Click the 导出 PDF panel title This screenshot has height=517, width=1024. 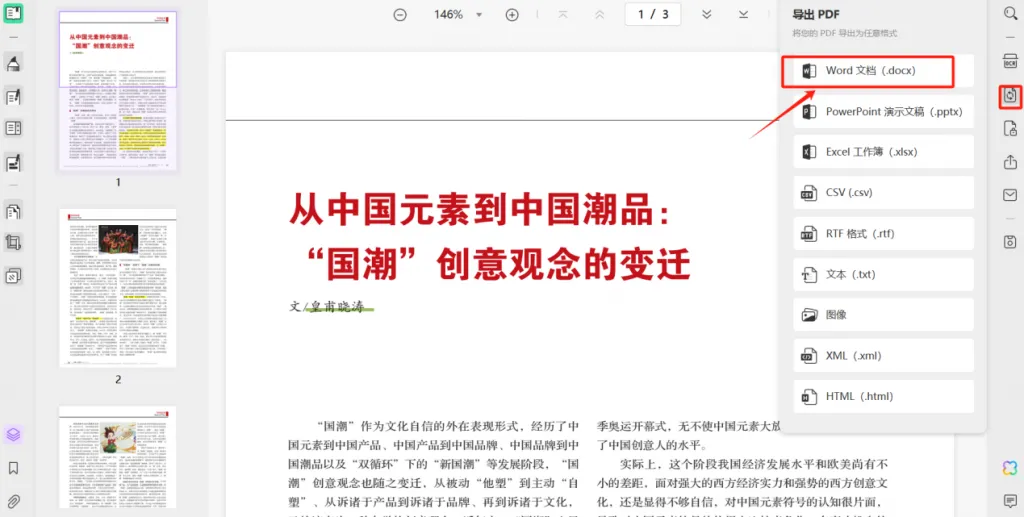coord(816,14)
